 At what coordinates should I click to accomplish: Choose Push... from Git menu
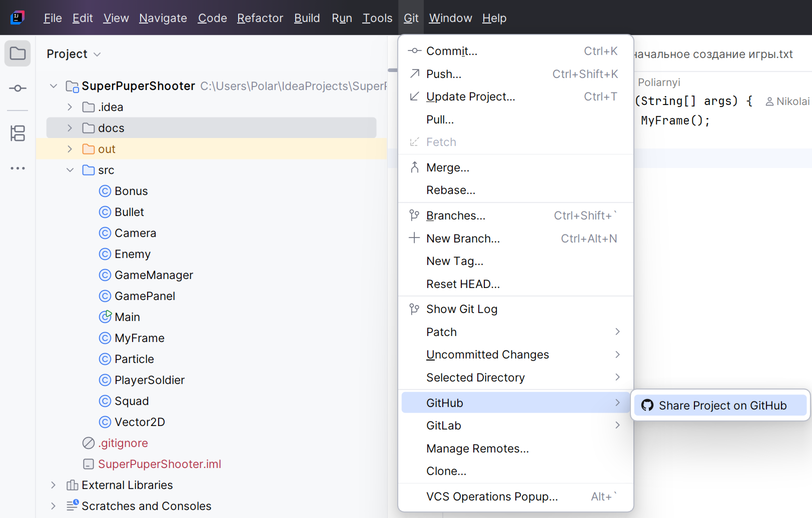516,74
